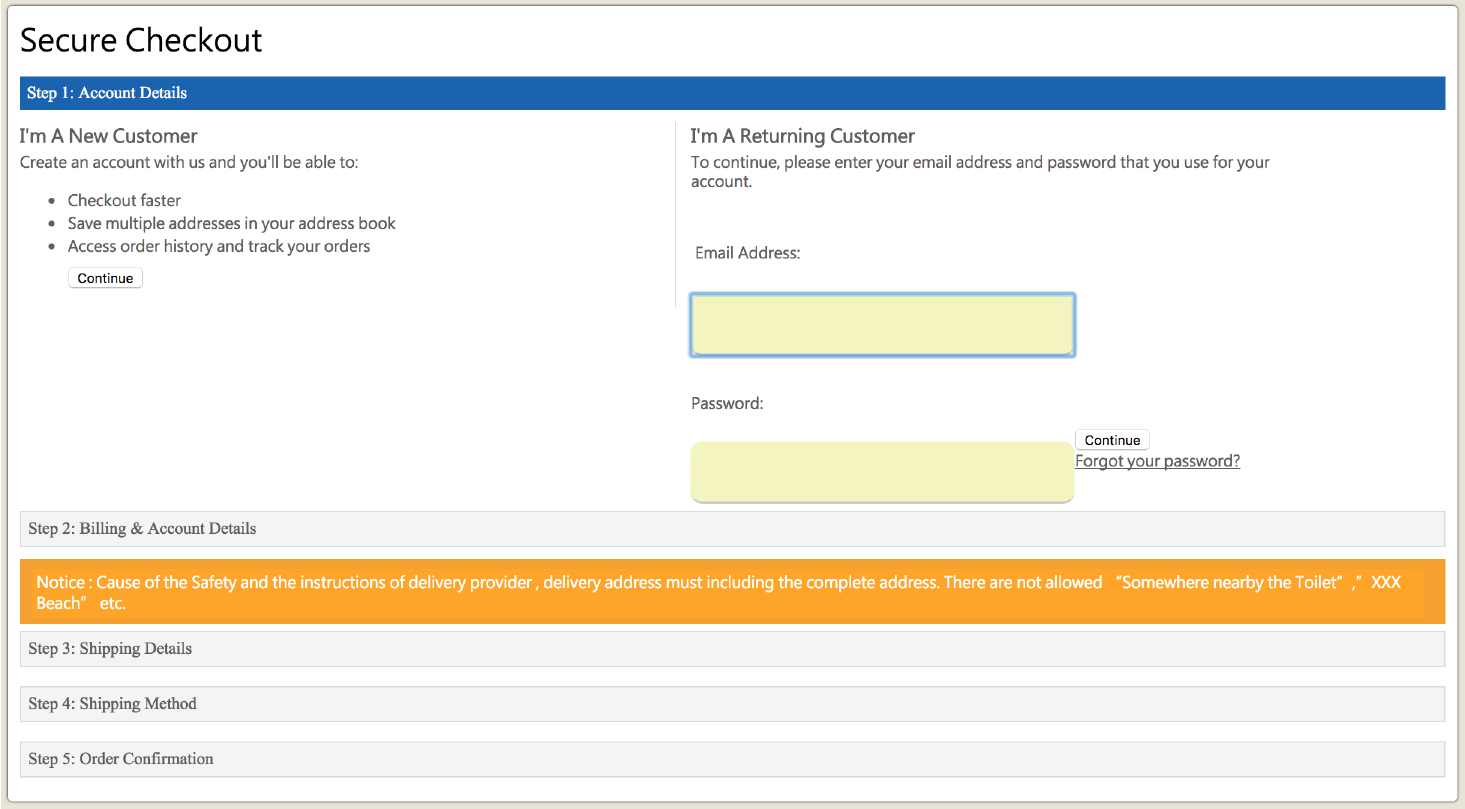Open the Forgot your password link
The image size is (1465, 809).
tap(1157, 460)
